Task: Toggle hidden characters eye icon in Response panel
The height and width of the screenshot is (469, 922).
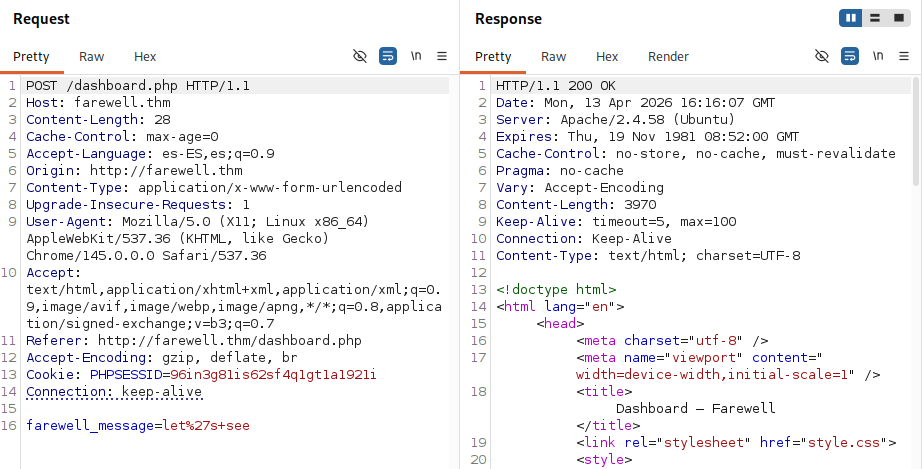Action: 822,56
